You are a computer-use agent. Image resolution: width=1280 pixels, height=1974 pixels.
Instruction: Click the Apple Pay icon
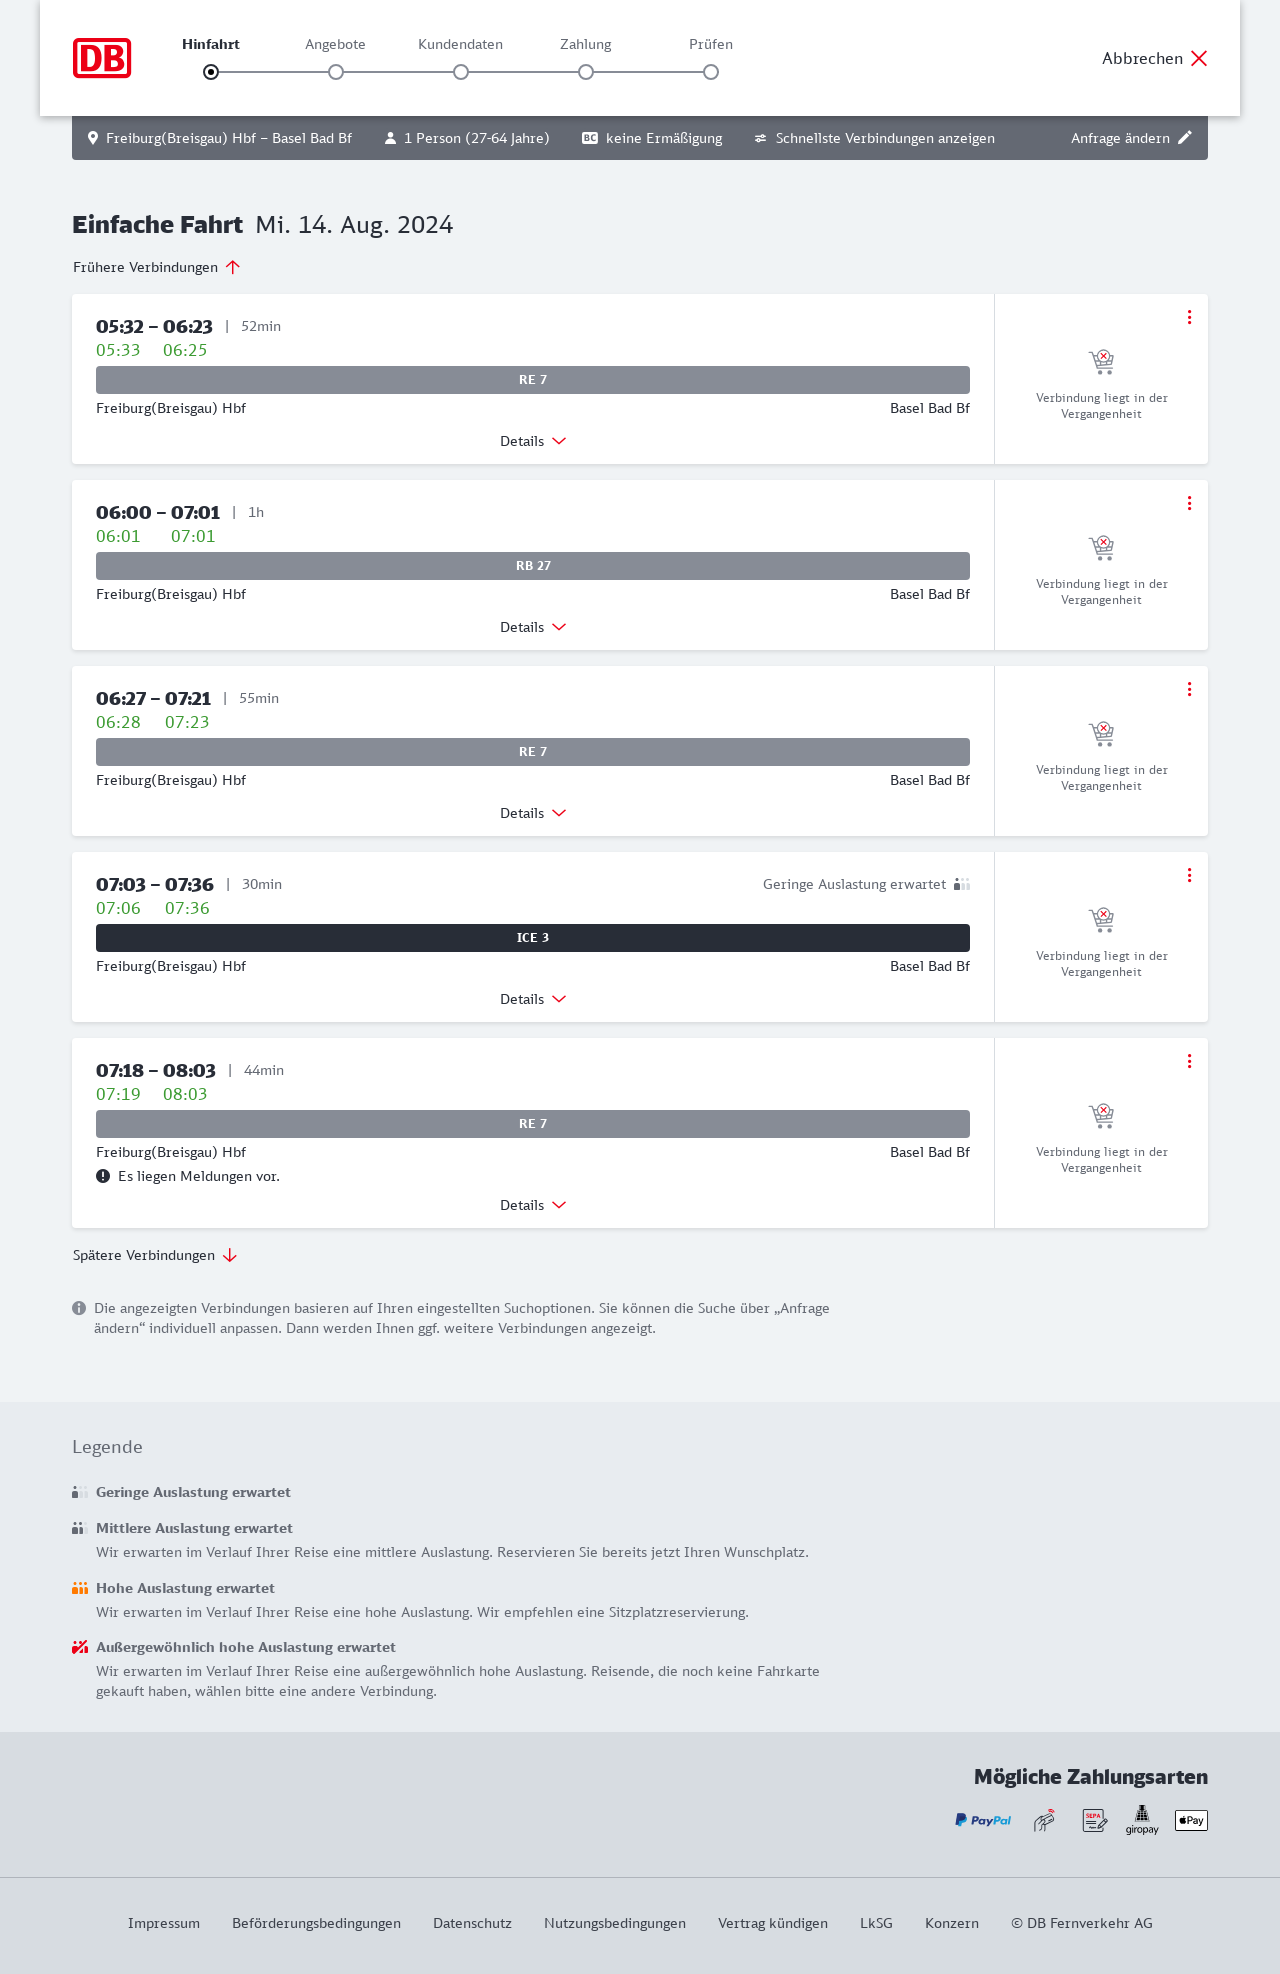(x=1191, y=1820)
